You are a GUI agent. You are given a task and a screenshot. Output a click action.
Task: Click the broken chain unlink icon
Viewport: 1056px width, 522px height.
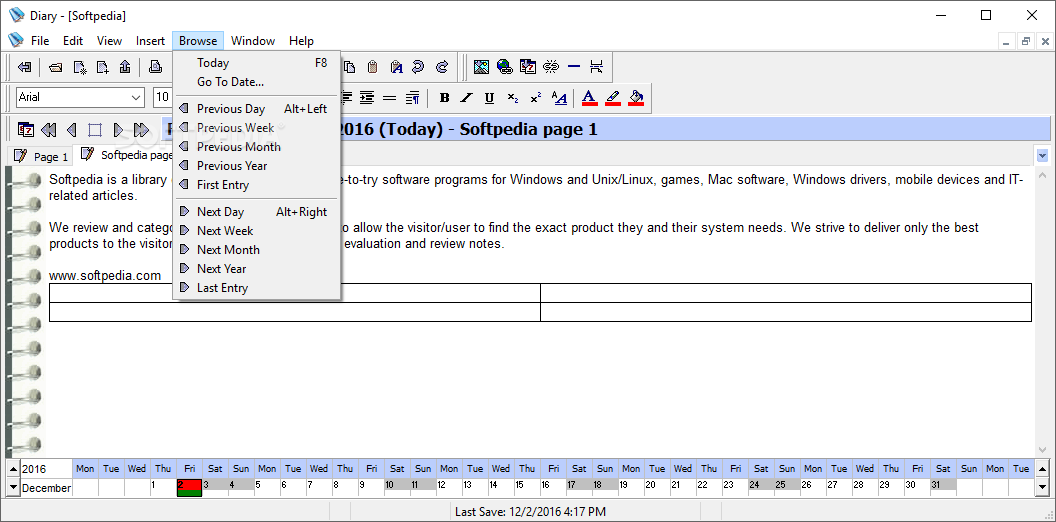(551, 67)
